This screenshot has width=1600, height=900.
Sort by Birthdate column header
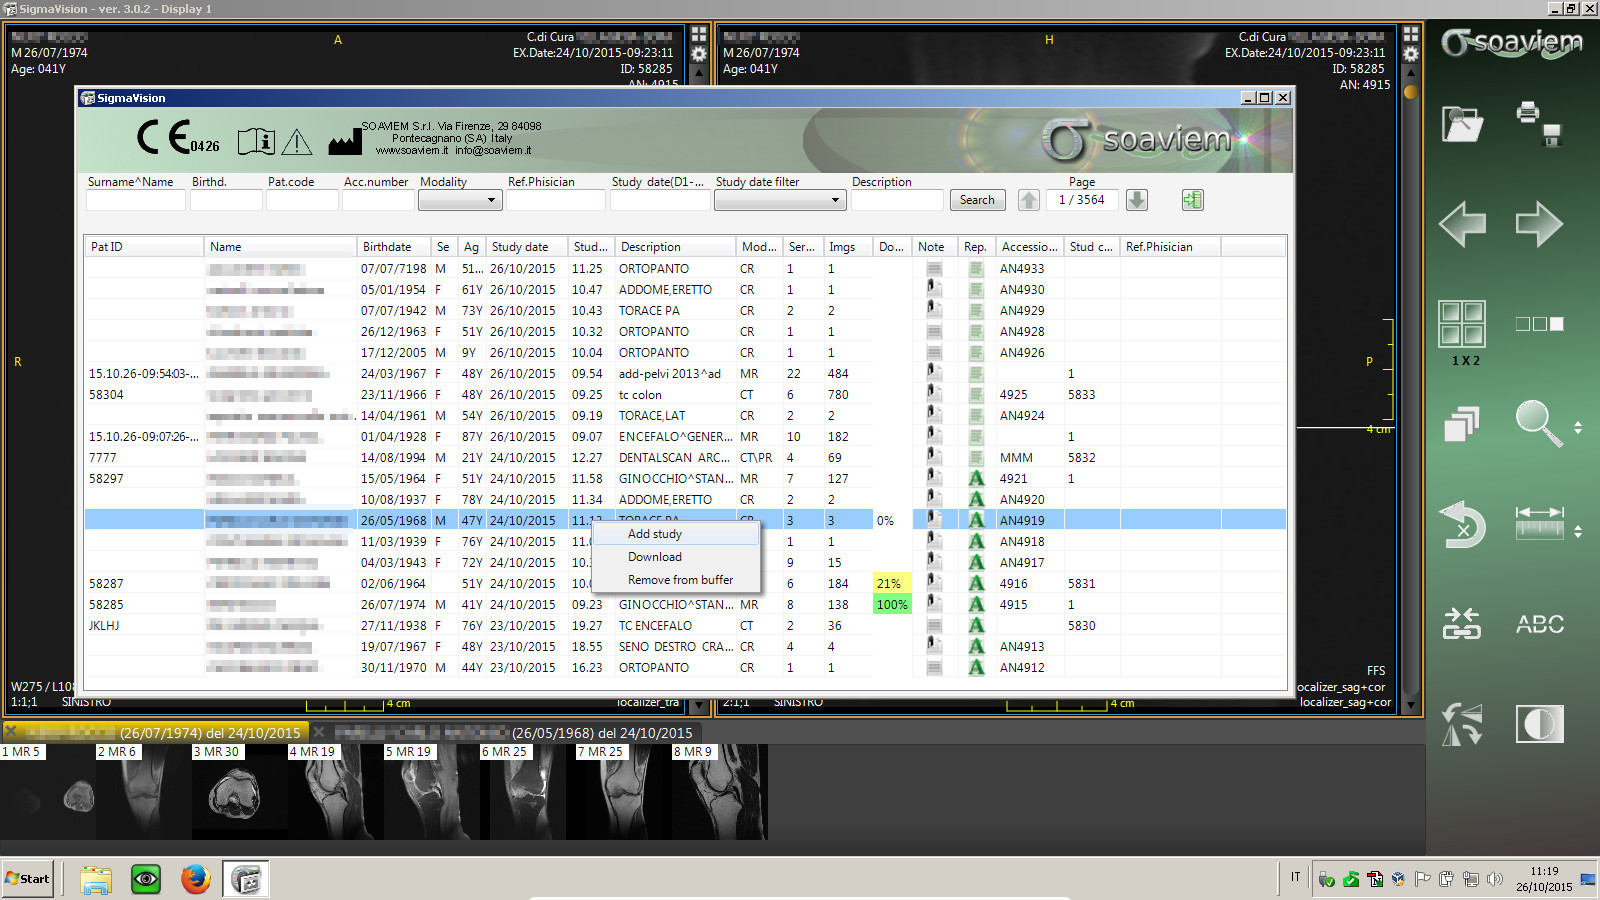click(393, 247)
